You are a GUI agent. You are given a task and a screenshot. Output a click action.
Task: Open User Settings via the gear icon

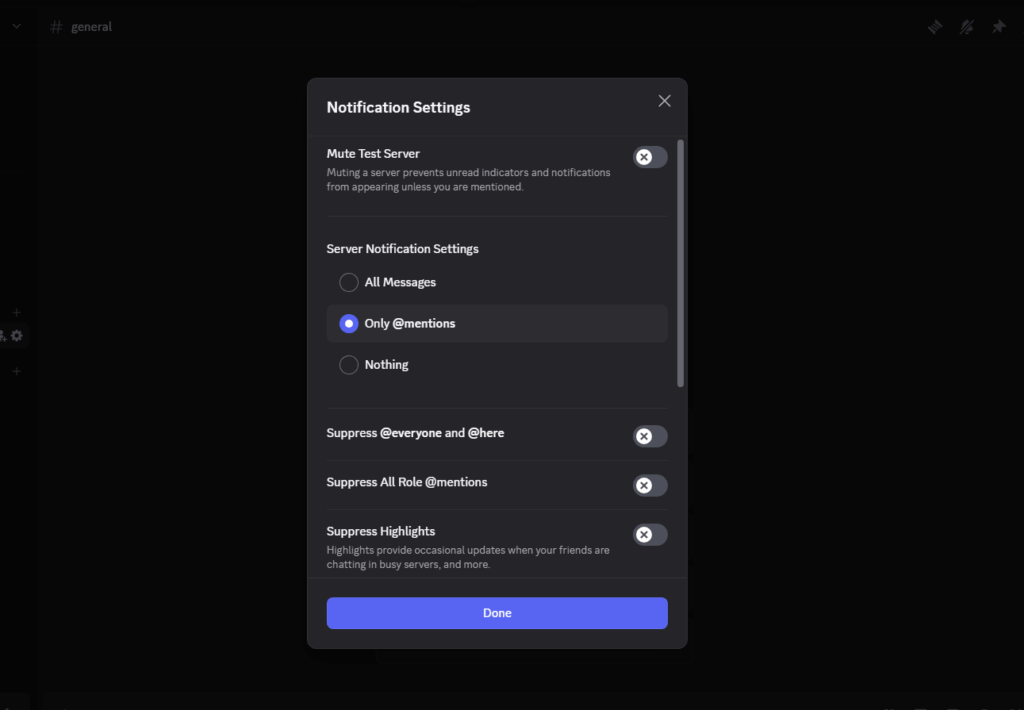[16, 335]
